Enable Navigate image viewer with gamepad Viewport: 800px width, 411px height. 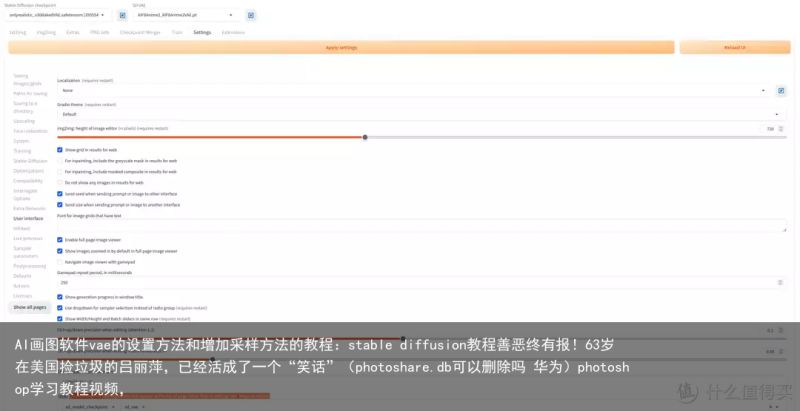coord(60,262)
